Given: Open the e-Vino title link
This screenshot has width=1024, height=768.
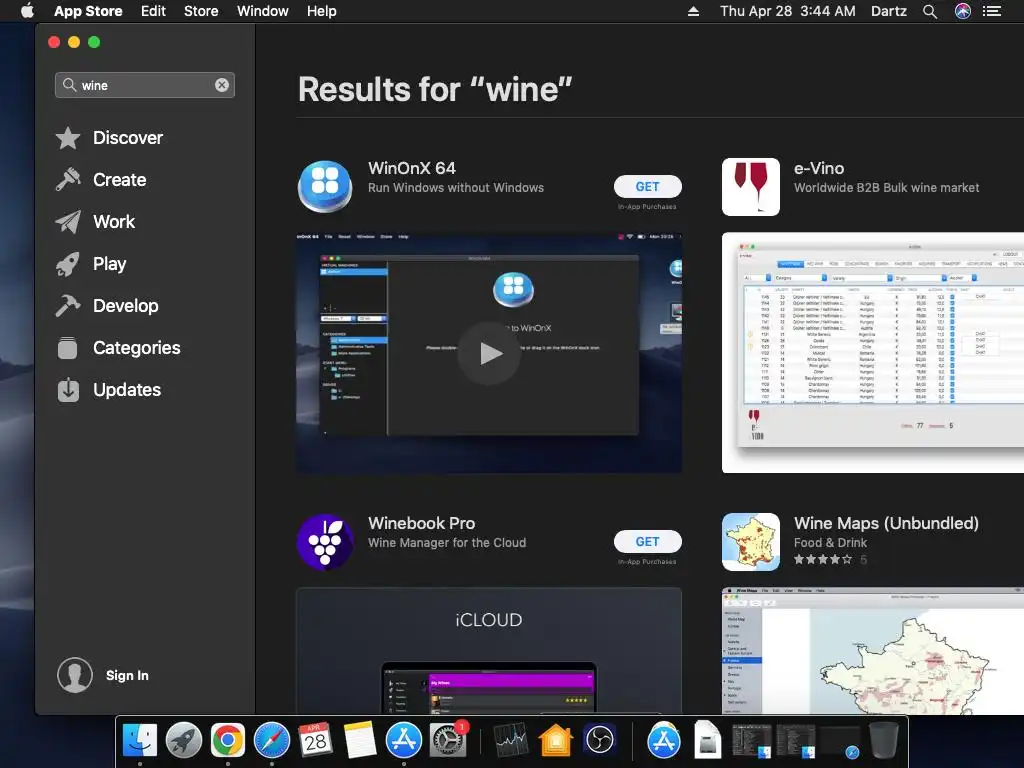Looking at the screenshot, I should pyautogui.click(x=819, y=168).
